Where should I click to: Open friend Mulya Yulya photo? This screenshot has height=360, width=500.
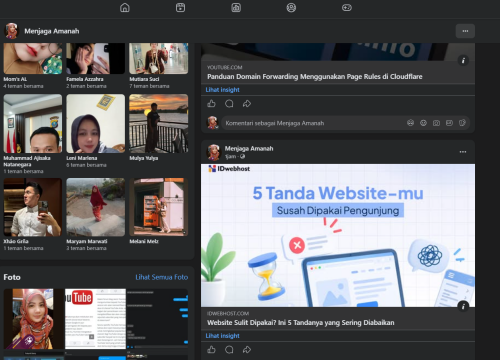click(159, 123)
